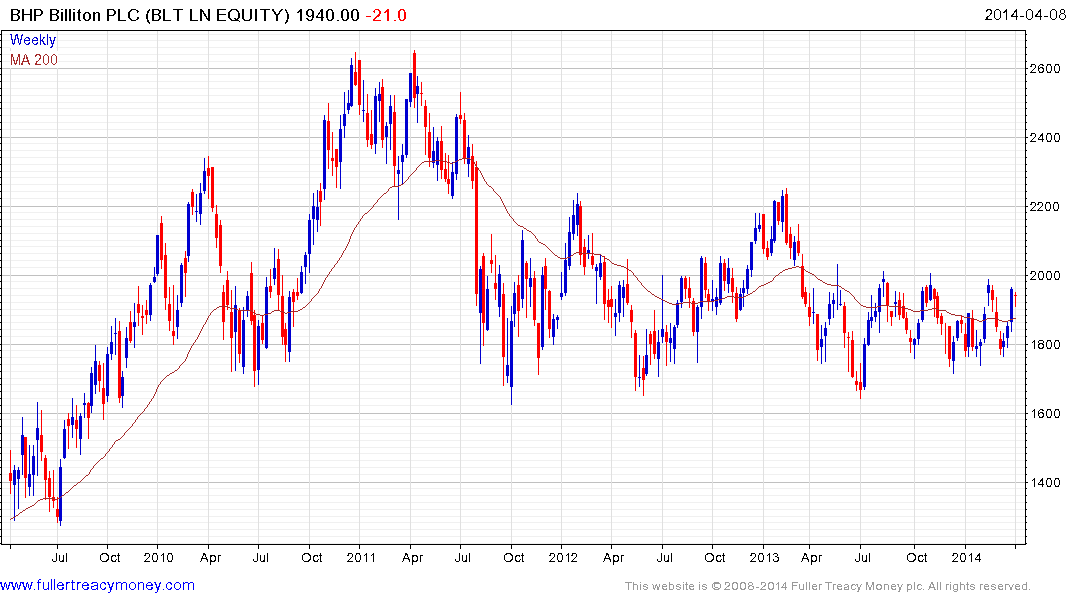
Task: Open the www.fullertreacymoney.com link
Action: 97,585
